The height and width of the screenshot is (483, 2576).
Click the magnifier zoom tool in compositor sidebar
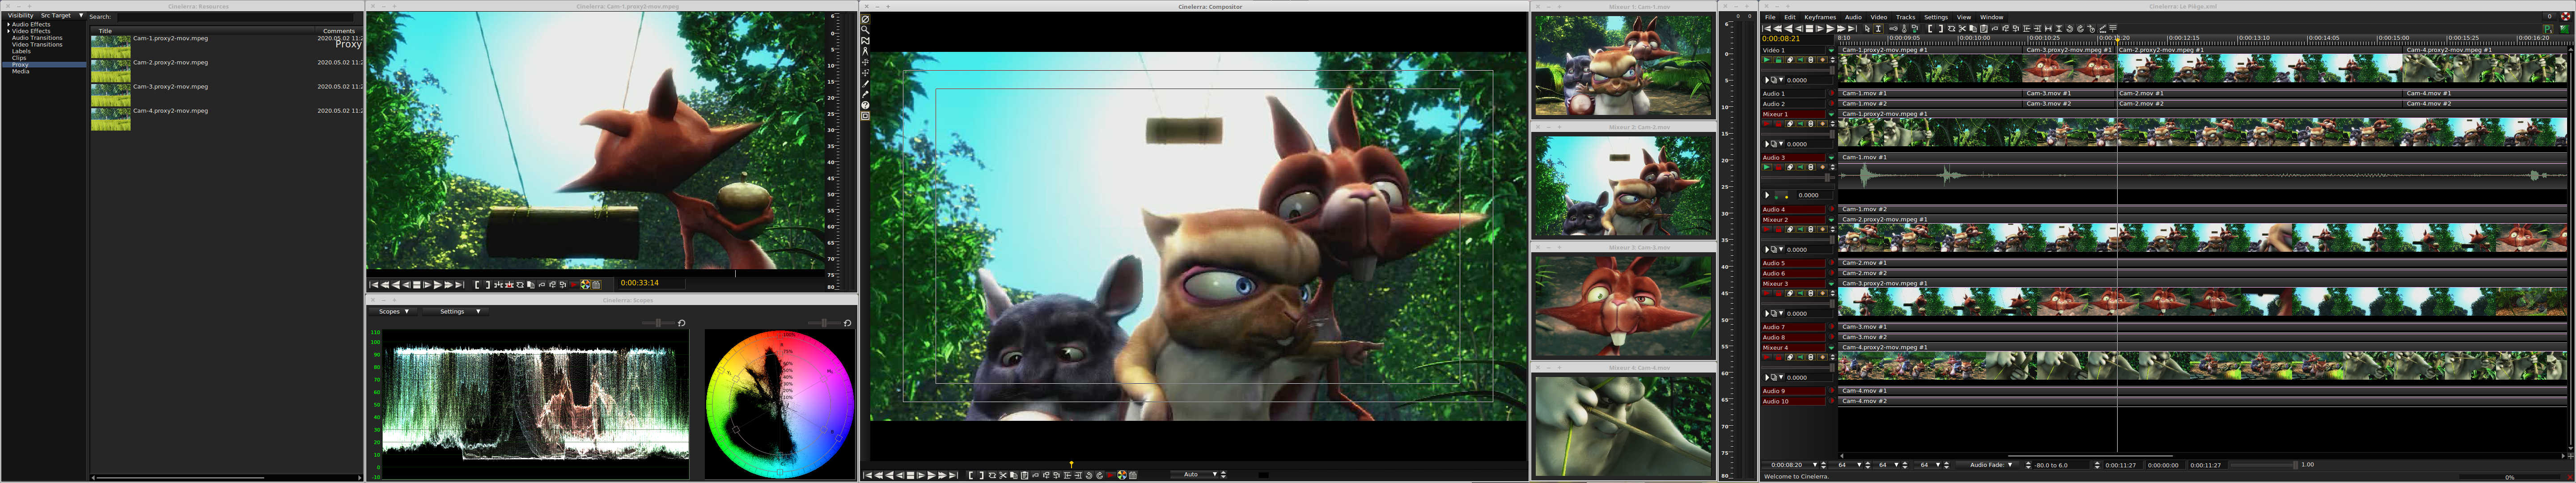[x=865, y=29]
